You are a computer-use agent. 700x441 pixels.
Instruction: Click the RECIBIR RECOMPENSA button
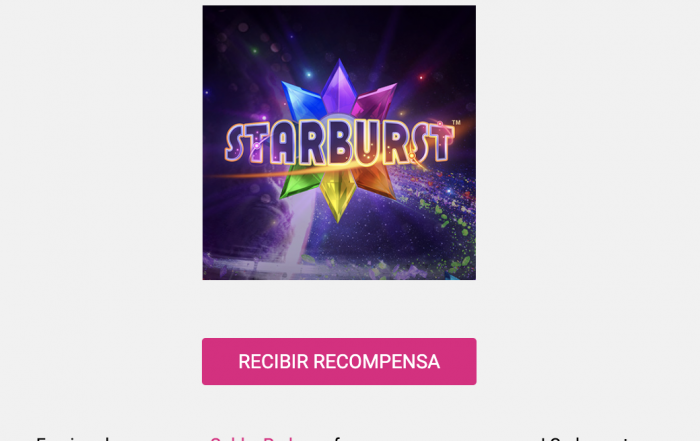point(339,361)
